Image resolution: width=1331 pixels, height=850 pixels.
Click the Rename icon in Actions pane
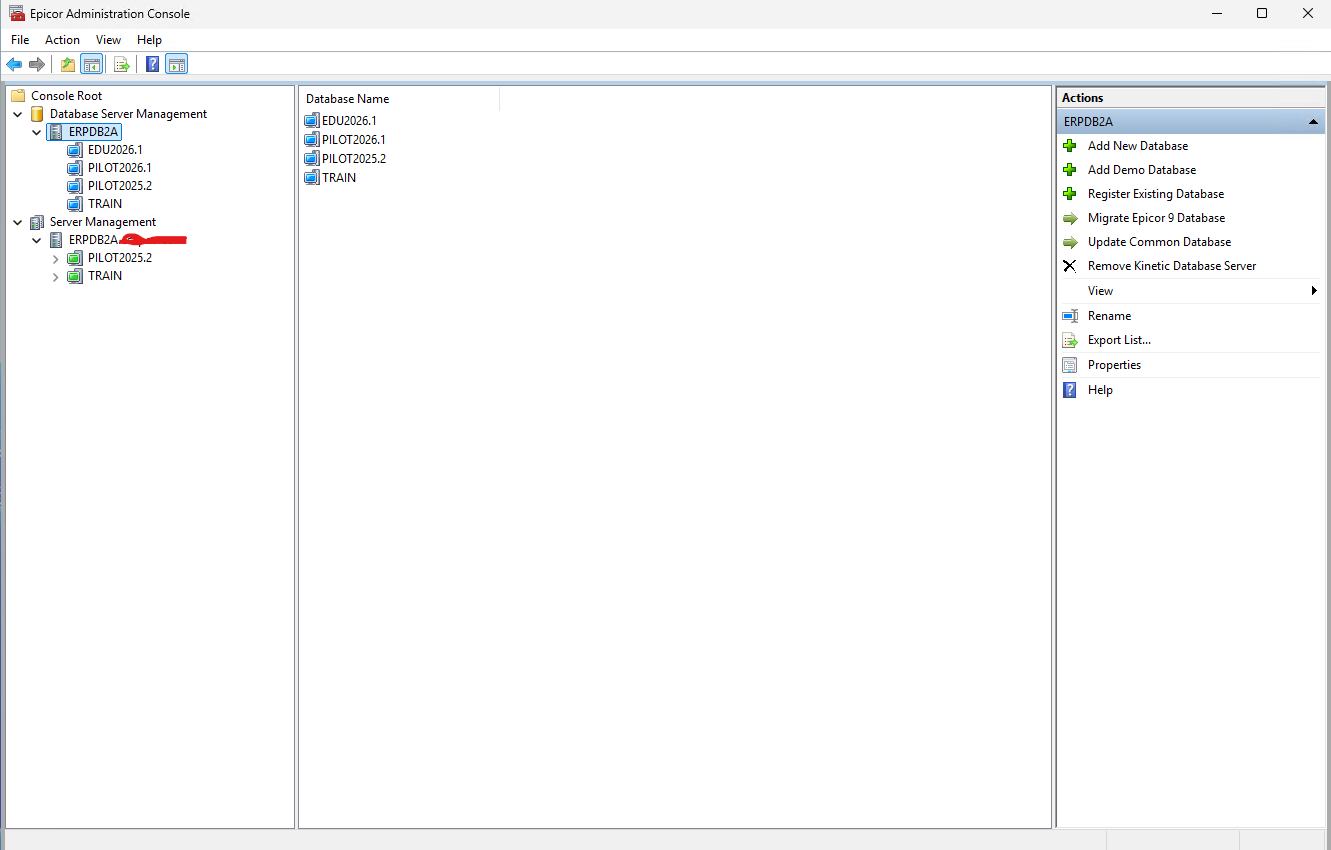click(1070, 316)
